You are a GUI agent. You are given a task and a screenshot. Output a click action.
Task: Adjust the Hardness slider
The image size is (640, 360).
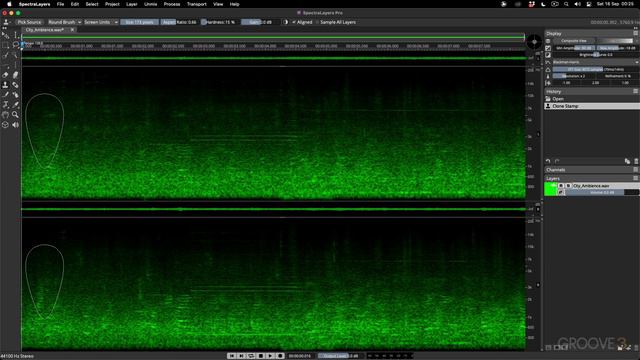[x=219, y=22]
